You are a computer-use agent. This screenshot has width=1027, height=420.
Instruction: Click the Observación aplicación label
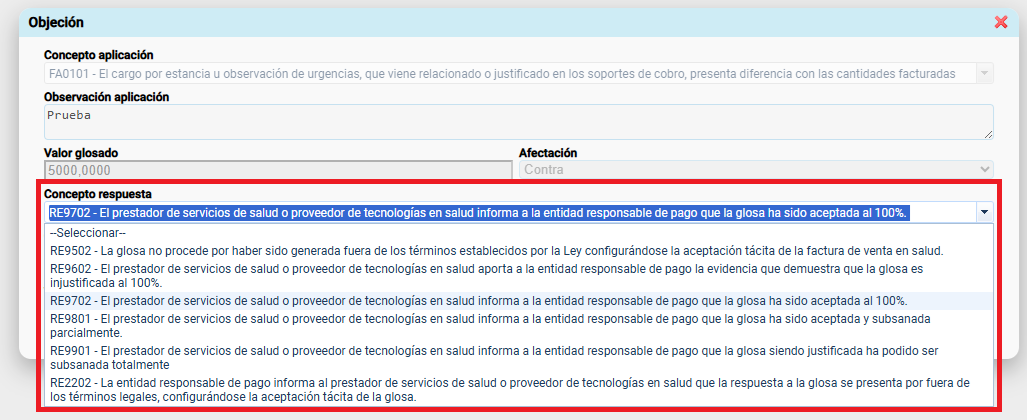coord(107,96)
